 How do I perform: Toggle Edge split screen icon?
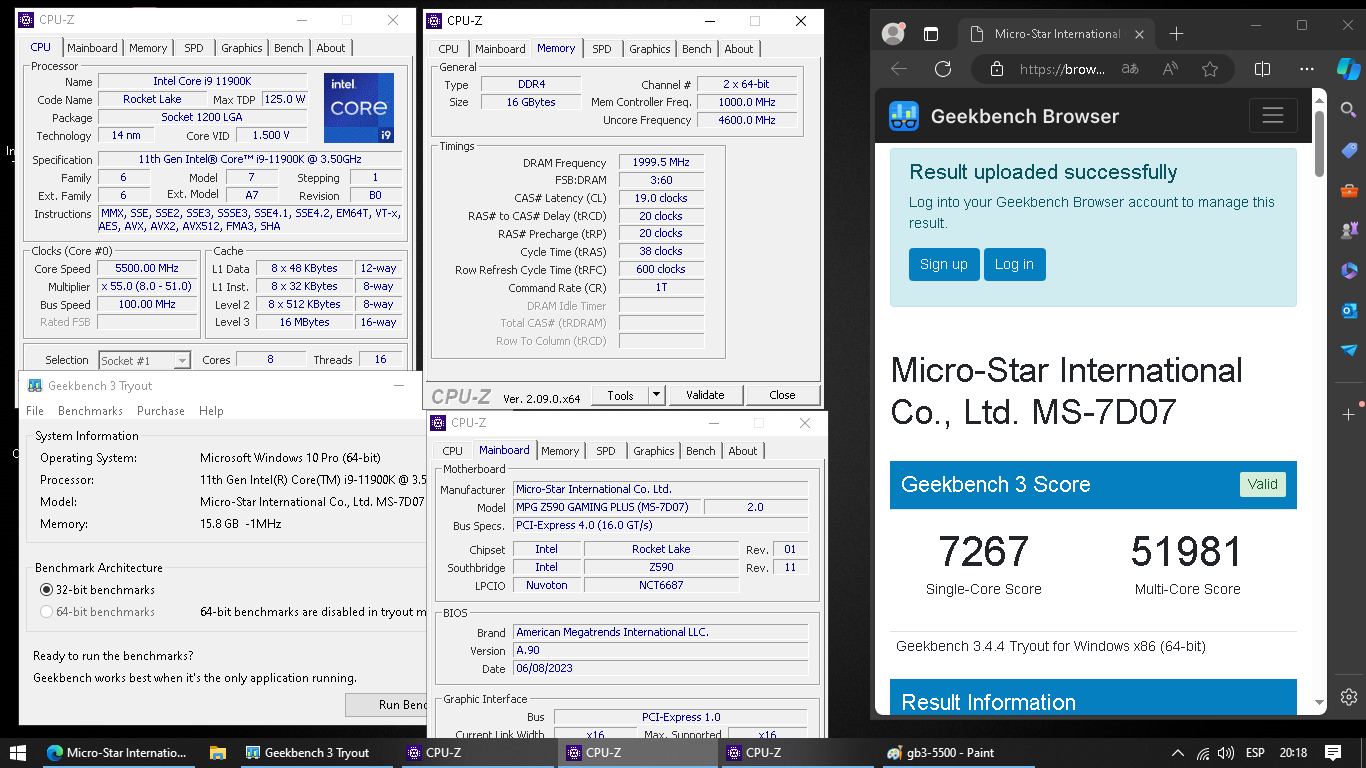pyautogui.click(x=1262, y=69)
